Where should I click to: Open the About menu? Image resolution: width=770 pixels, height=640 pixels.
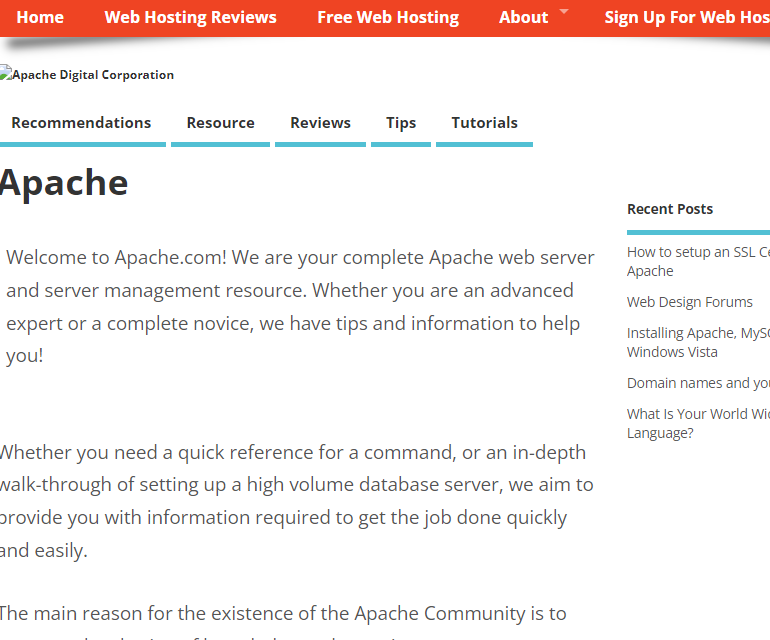(x=523, y=17)
